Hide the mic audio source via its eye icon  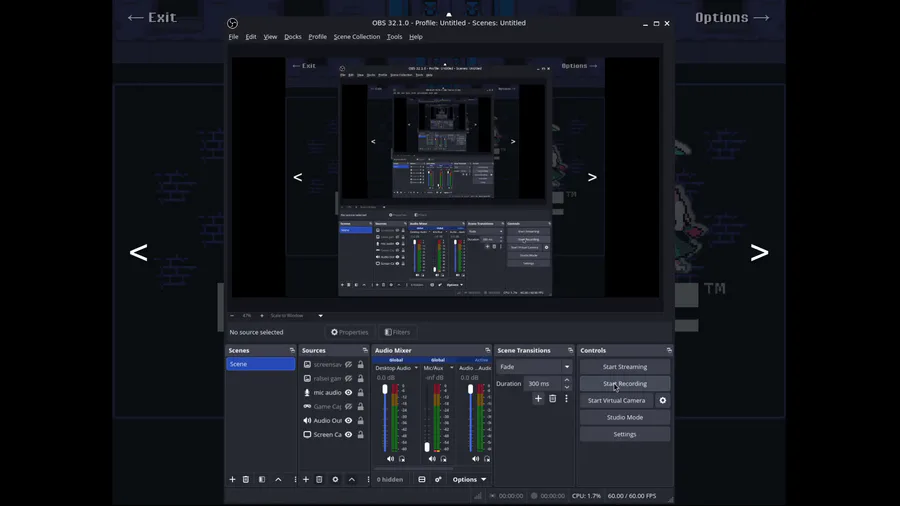click(x=348, y=392)
